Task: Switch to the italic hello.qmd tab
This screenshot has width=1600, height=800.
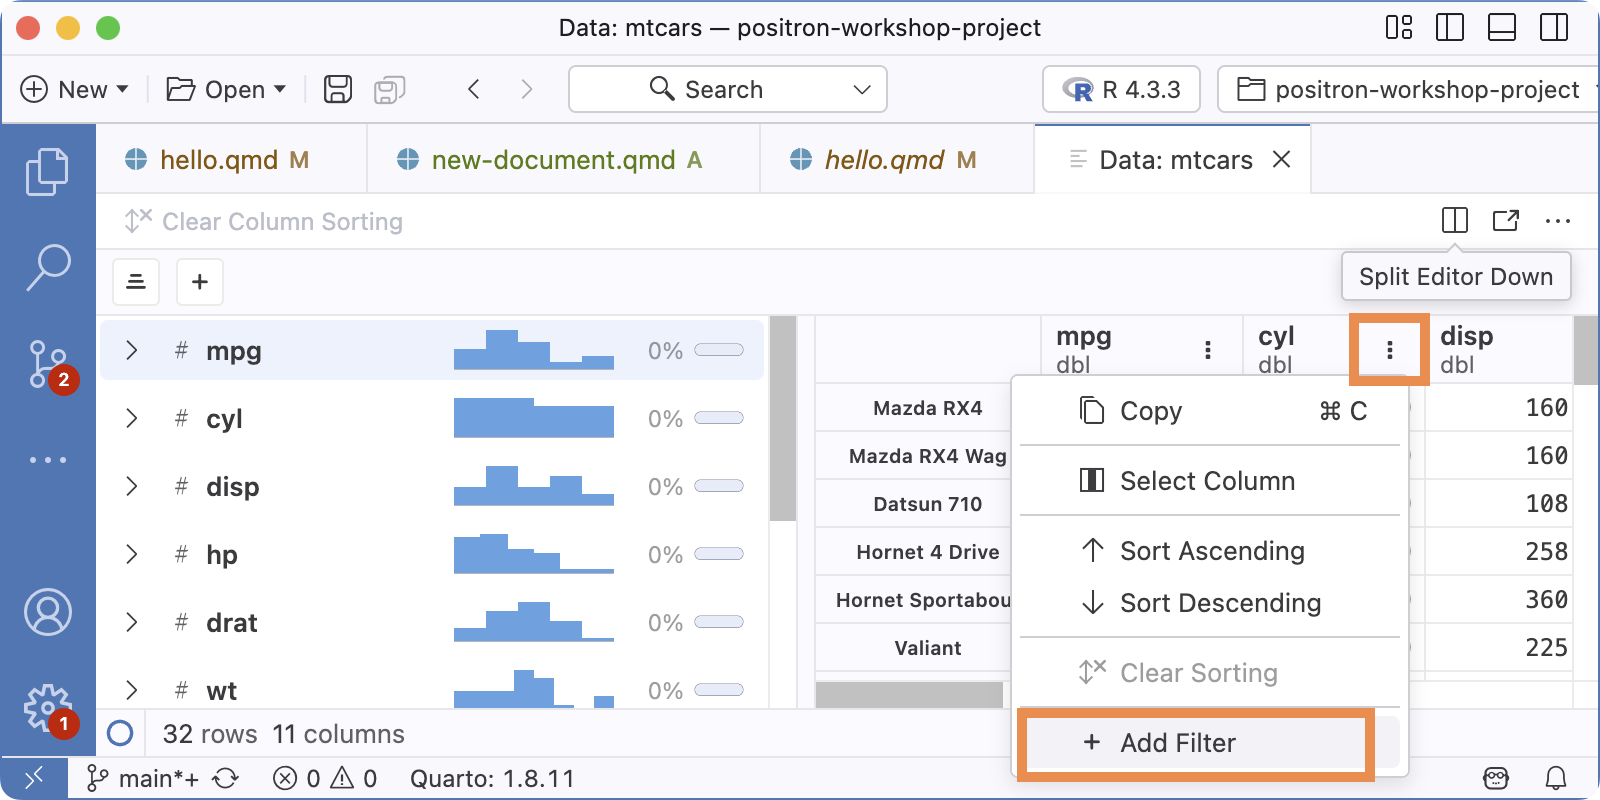Action: 897,159
